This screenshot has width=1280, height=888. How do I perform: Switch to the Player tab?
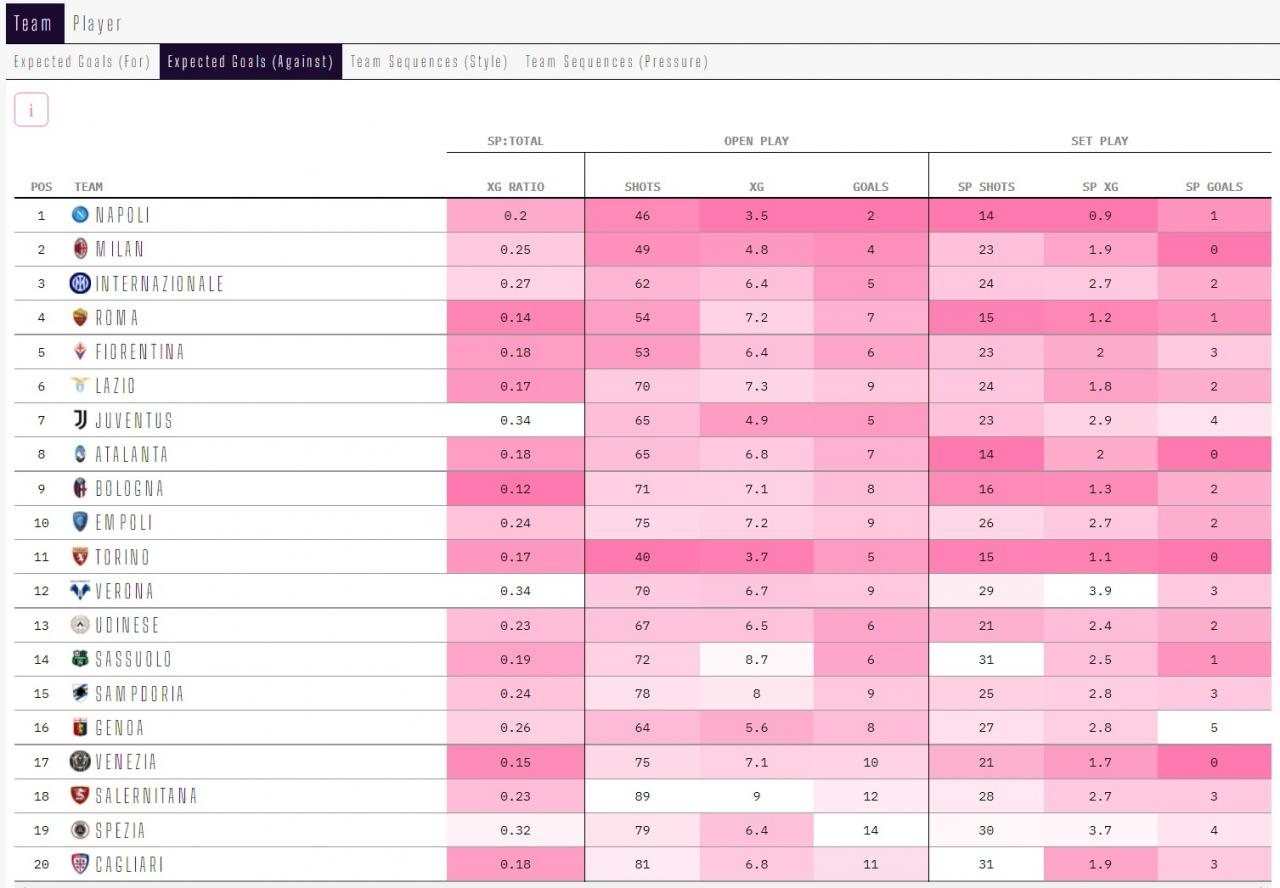(97, 22)
